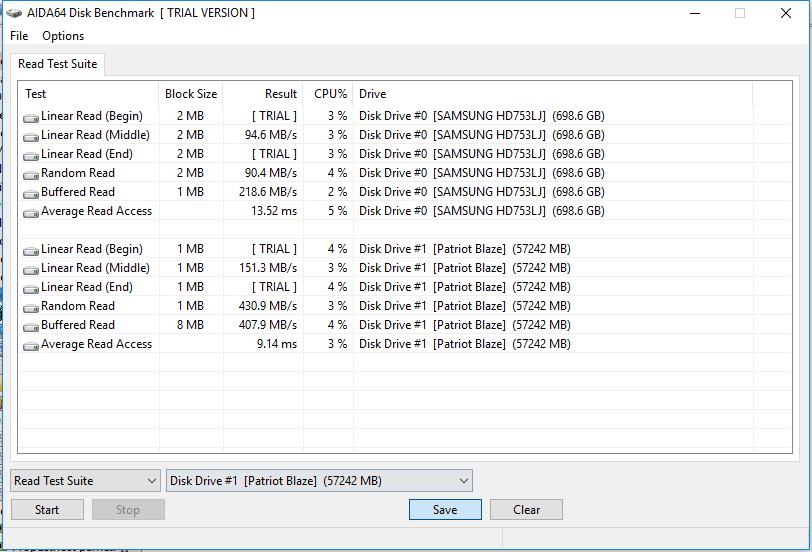Click drive icon of Patriot Blaze Buffered Read row
Viewport: 812px width, 552px height.
pos(31,327)
